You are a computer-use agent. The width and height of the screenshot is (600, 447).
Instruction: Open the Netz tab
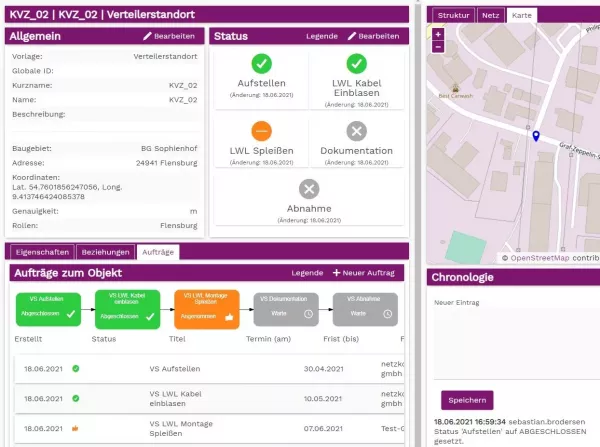coord(490,15)
